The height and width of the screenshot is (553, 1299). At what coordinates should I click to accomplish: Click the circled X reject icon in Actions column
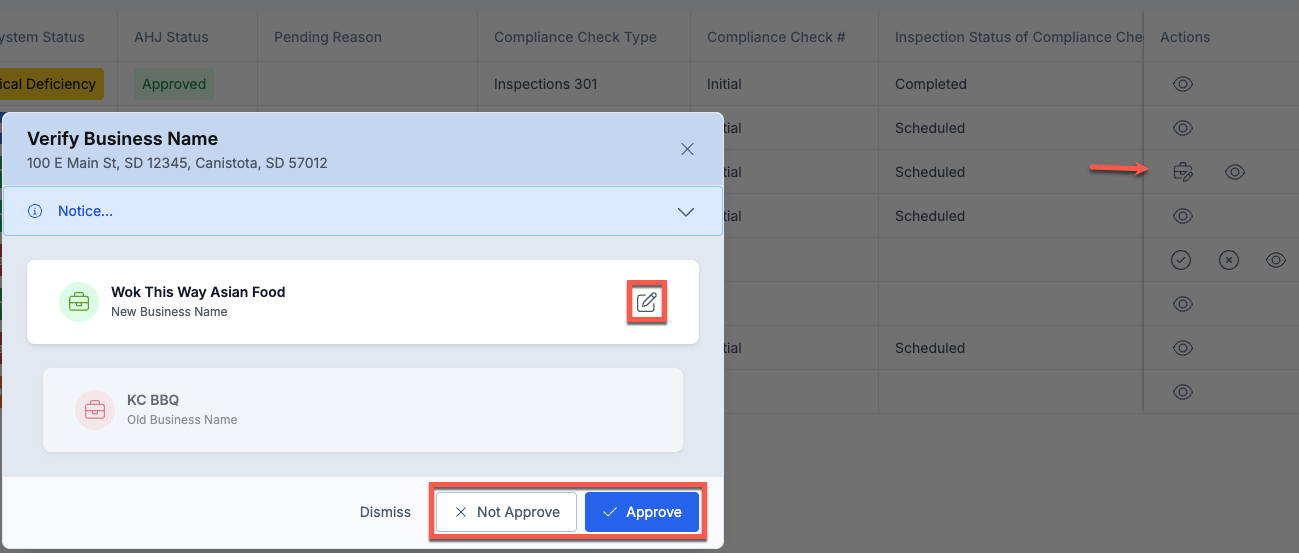[x=1229, y=260]
